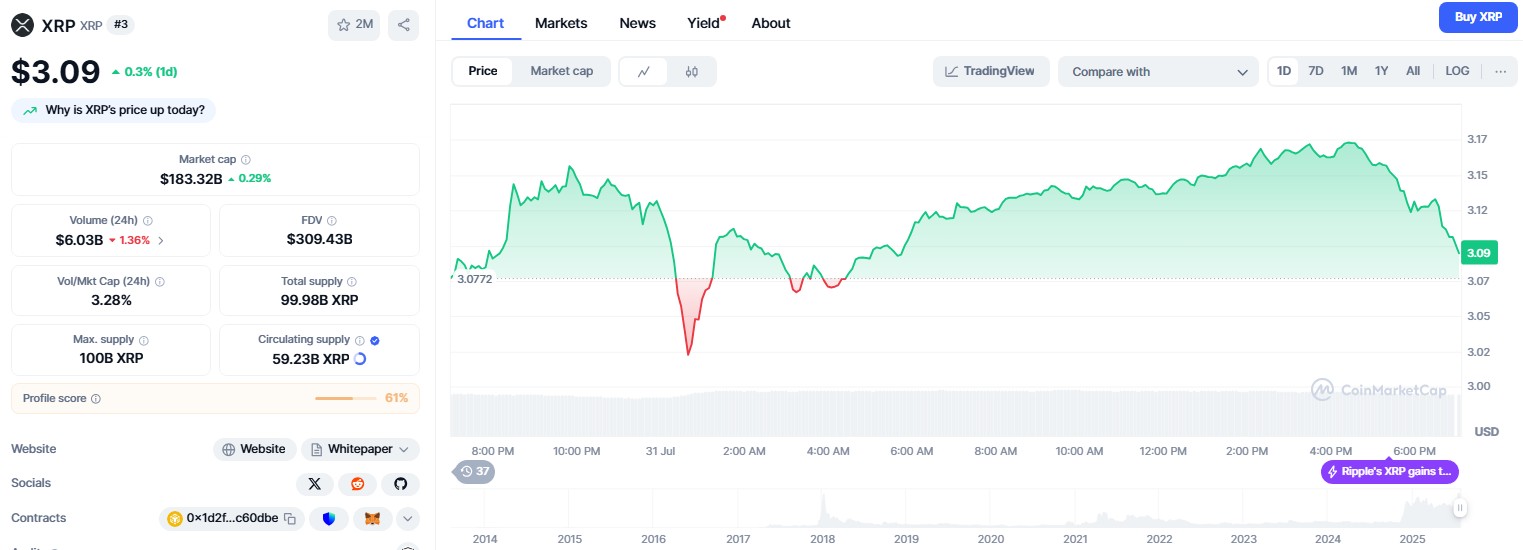Switch to line chart view
This screenshot has width=1523, height=550.
coord(644,71)
